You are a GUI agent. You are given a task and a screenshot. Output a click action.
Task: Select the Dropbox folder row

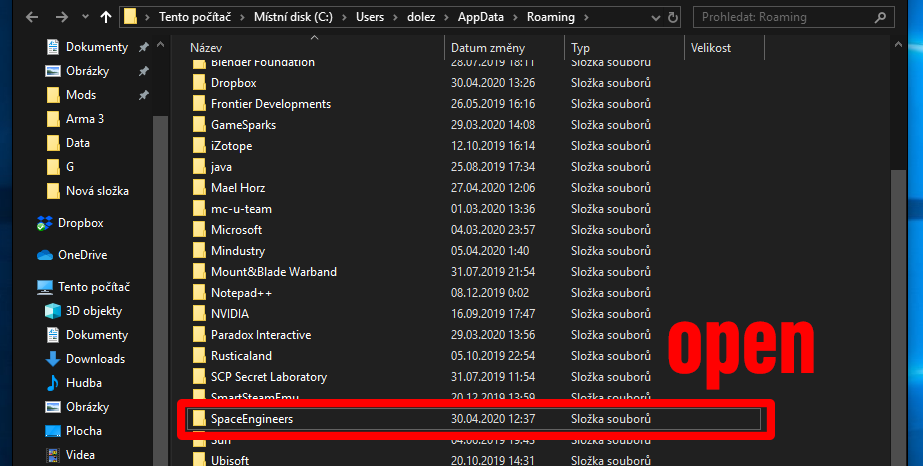pos(474,83)
